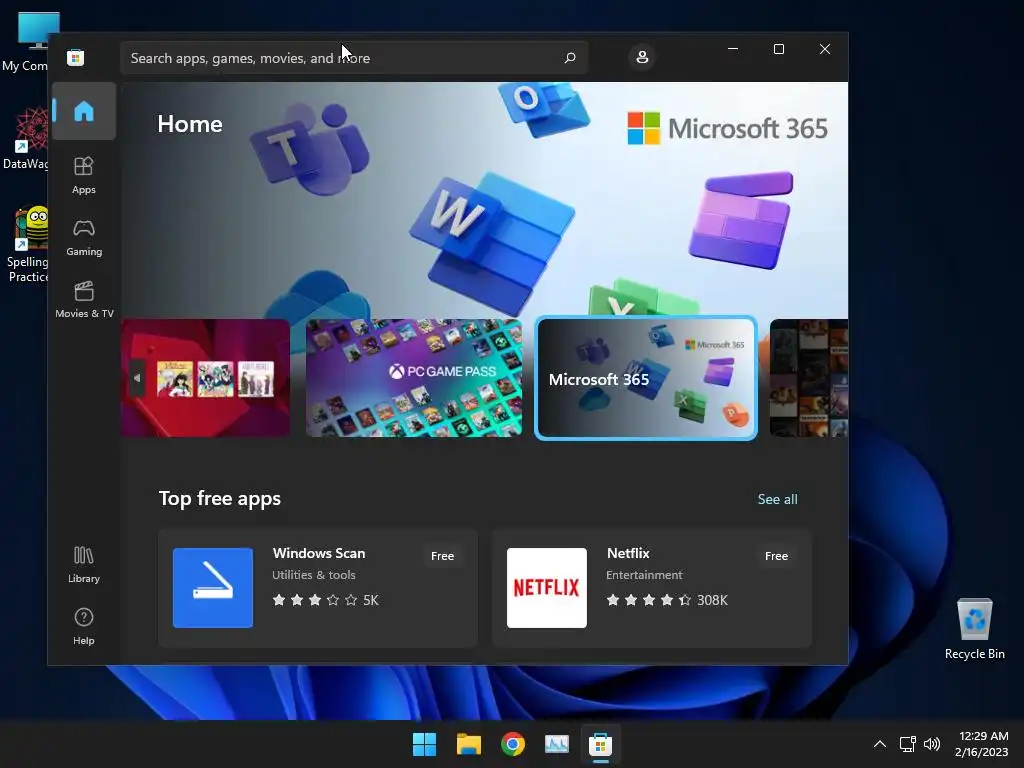Minimize the Microsoft Store window
Screen dimensions: 1024x768
click(x=733, y=49)
